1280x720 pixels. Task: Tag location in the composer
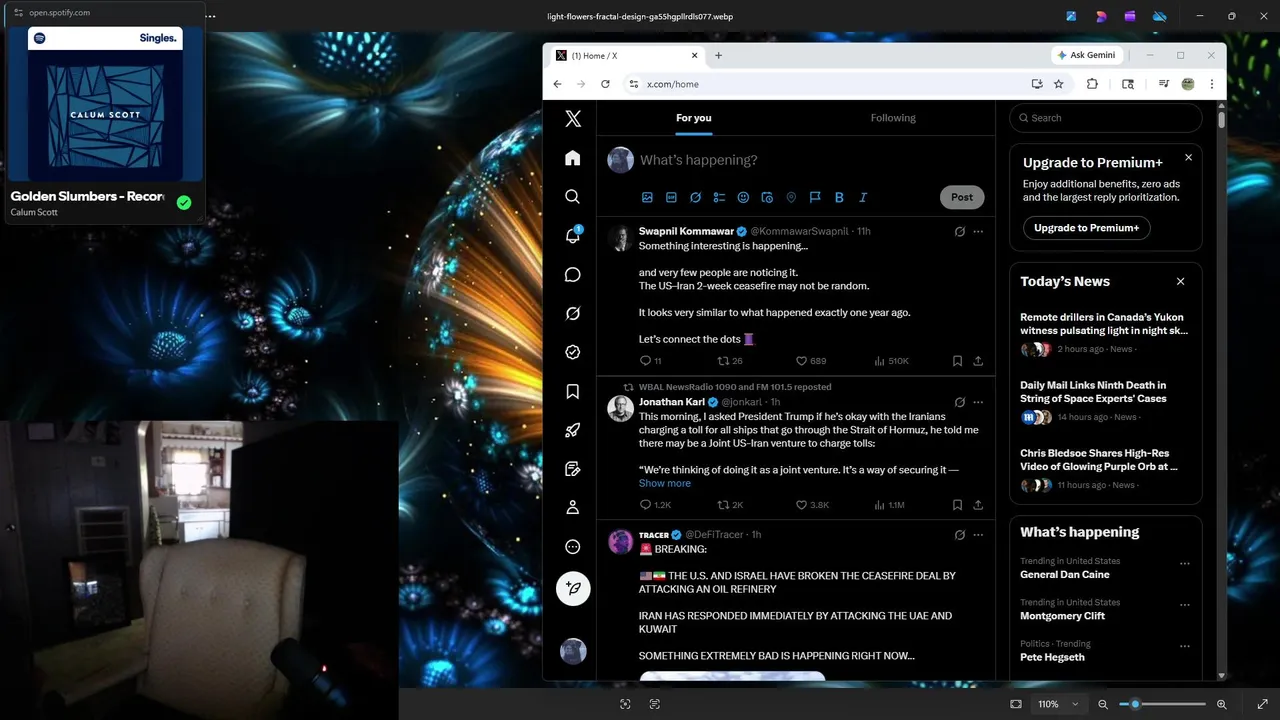click(x=791, y=198)
